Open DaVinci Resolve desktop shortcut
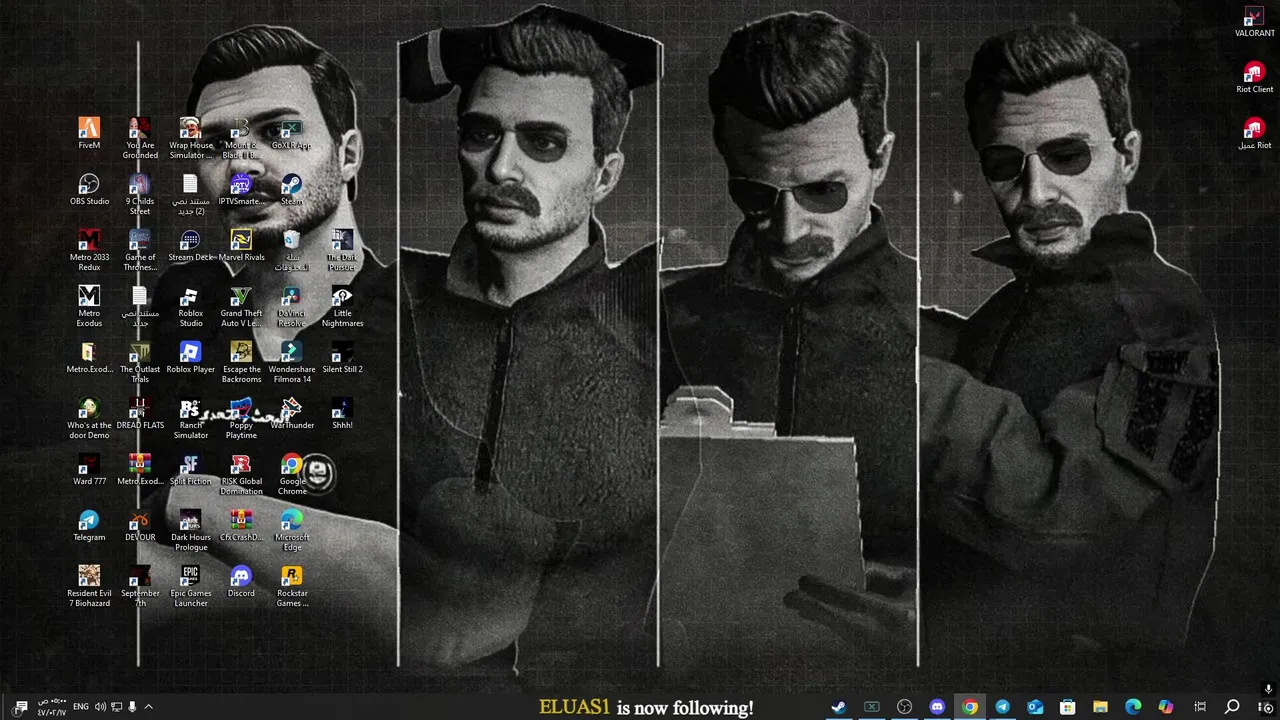The height and width of the screenshot is (720, 1280). pos(291,307)
